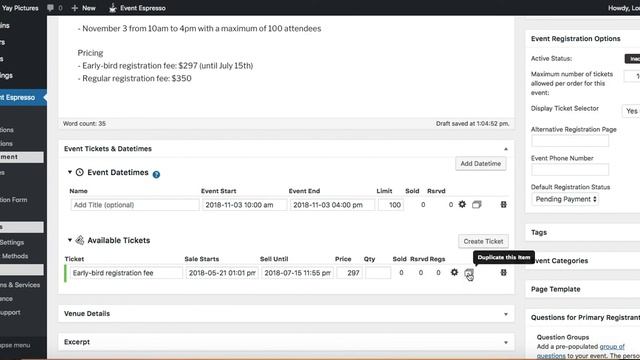
Task: Edit the Event Start date field
Action: (244, 205)
